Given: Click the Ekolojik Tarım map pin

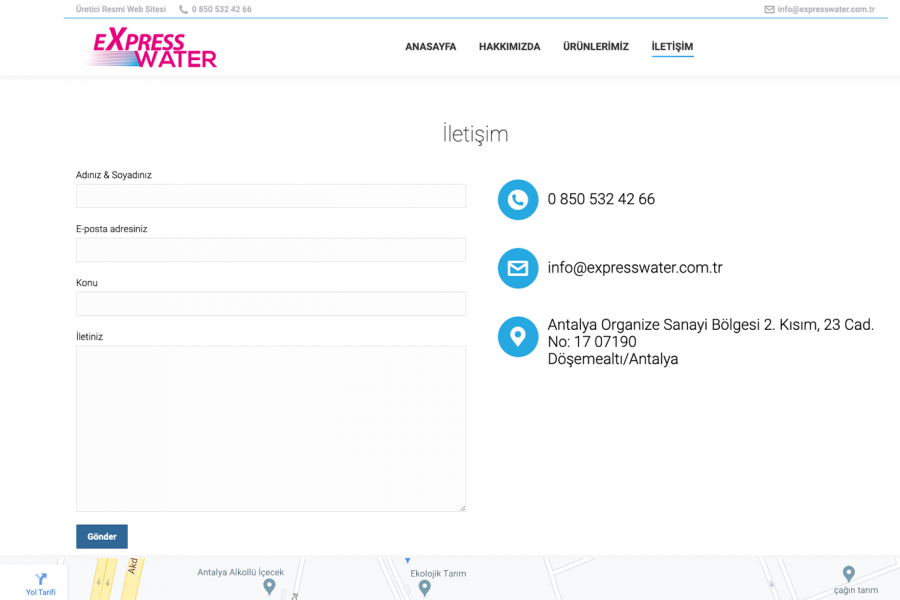Looking at the screenshot, I should 424,588.
